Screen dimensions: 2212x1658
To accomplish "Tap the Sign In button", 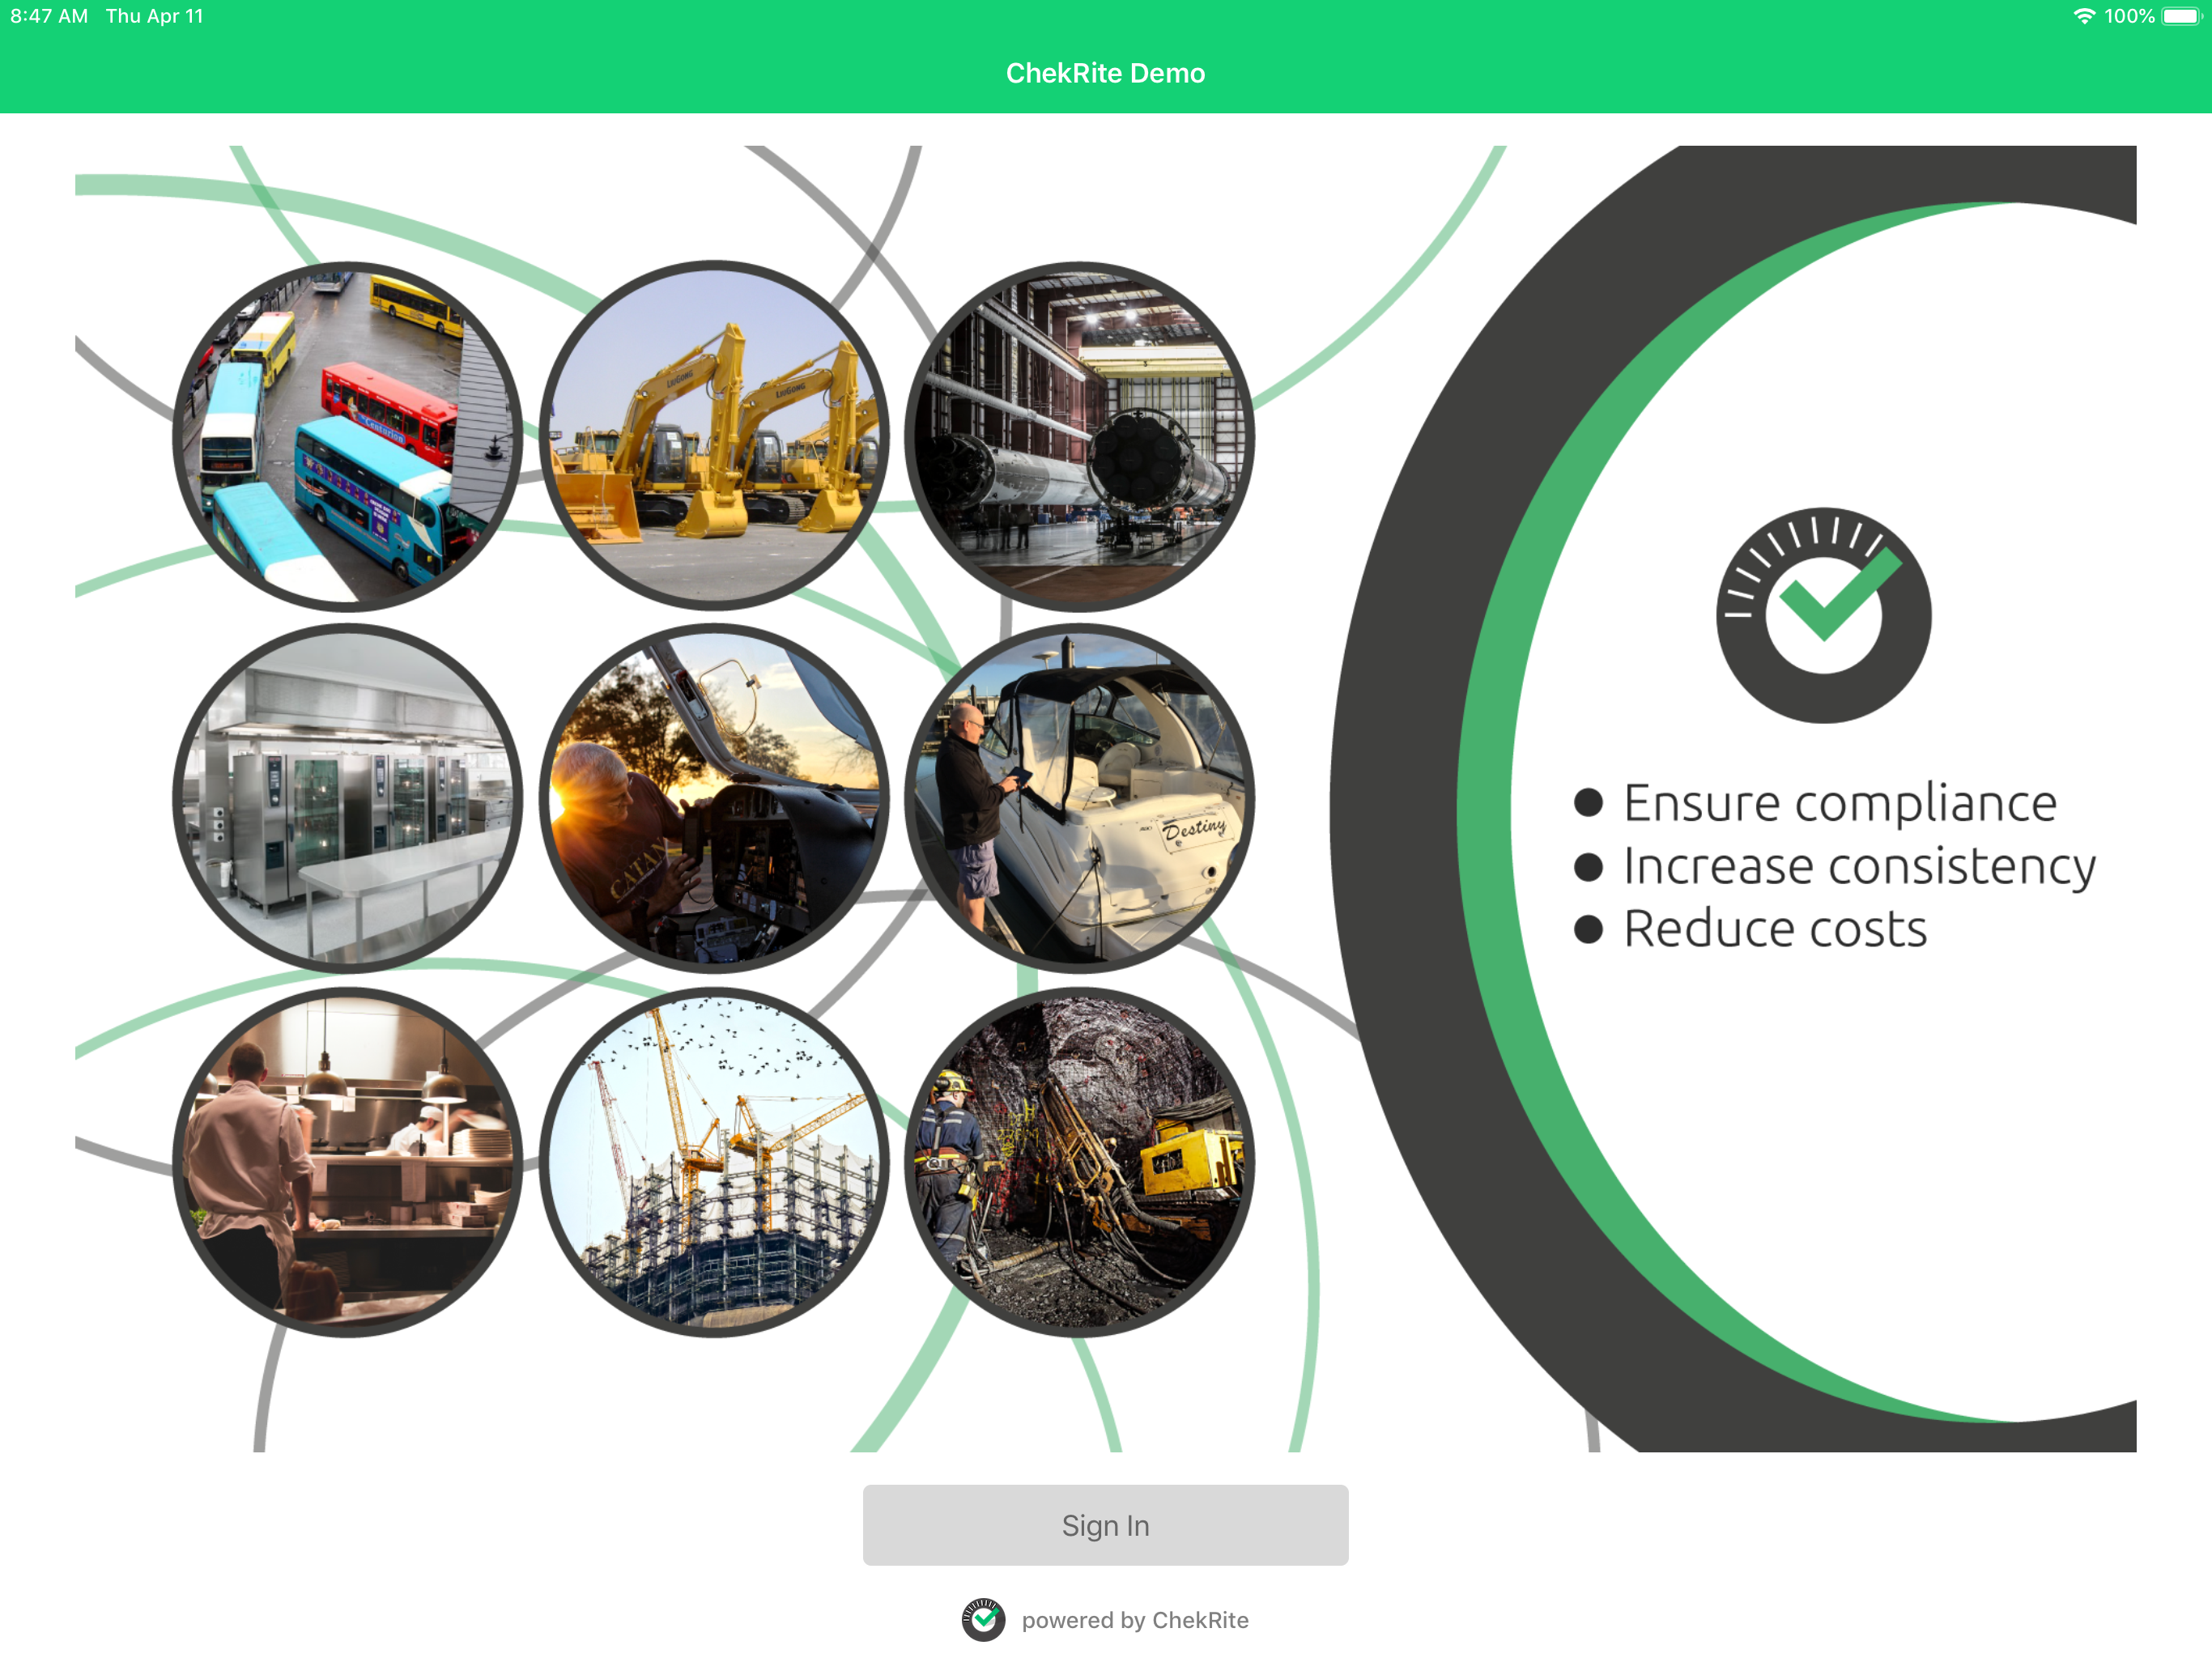I will click(x=1105, y=1525).
